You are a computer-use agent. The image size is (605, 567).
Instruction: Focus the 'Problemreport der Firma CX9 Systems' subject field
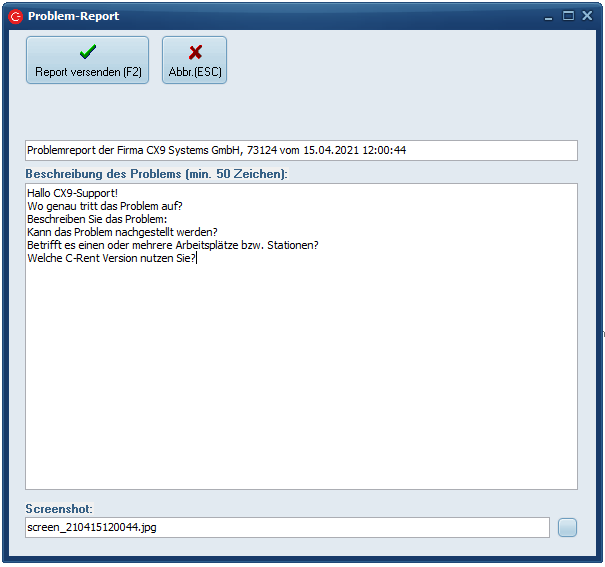(x=300, y=150)
